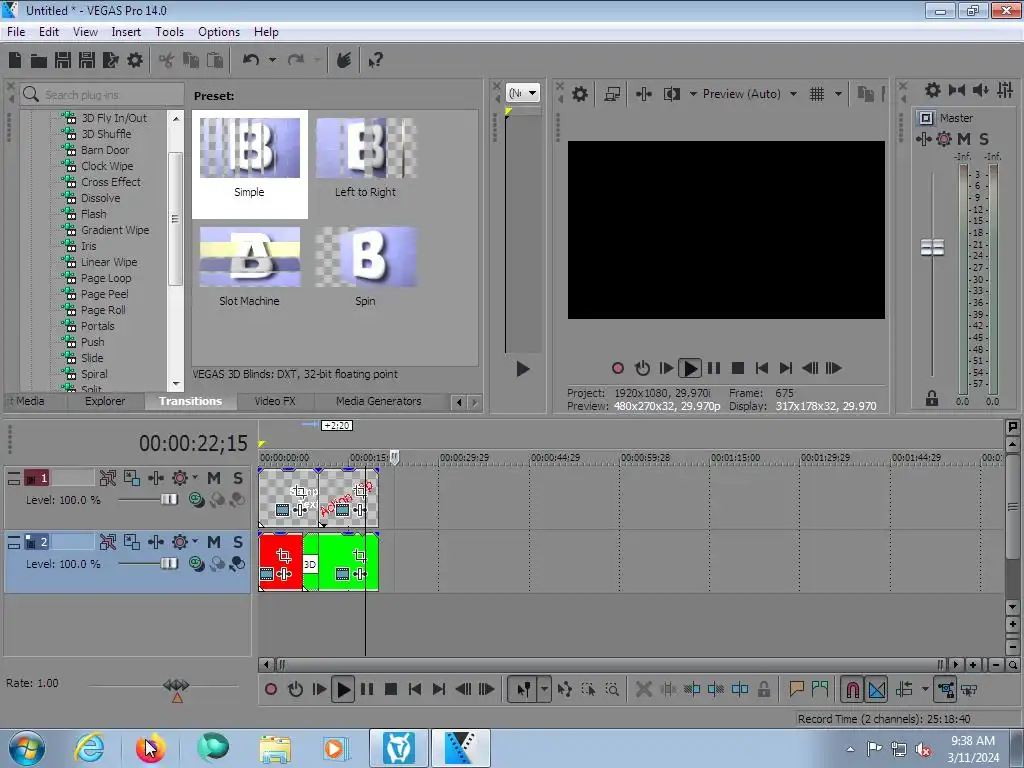Click the Dim Output speaker icon
Image resolution: width=1024 pixels, height=768 pixels.
[x=980, y=90]
